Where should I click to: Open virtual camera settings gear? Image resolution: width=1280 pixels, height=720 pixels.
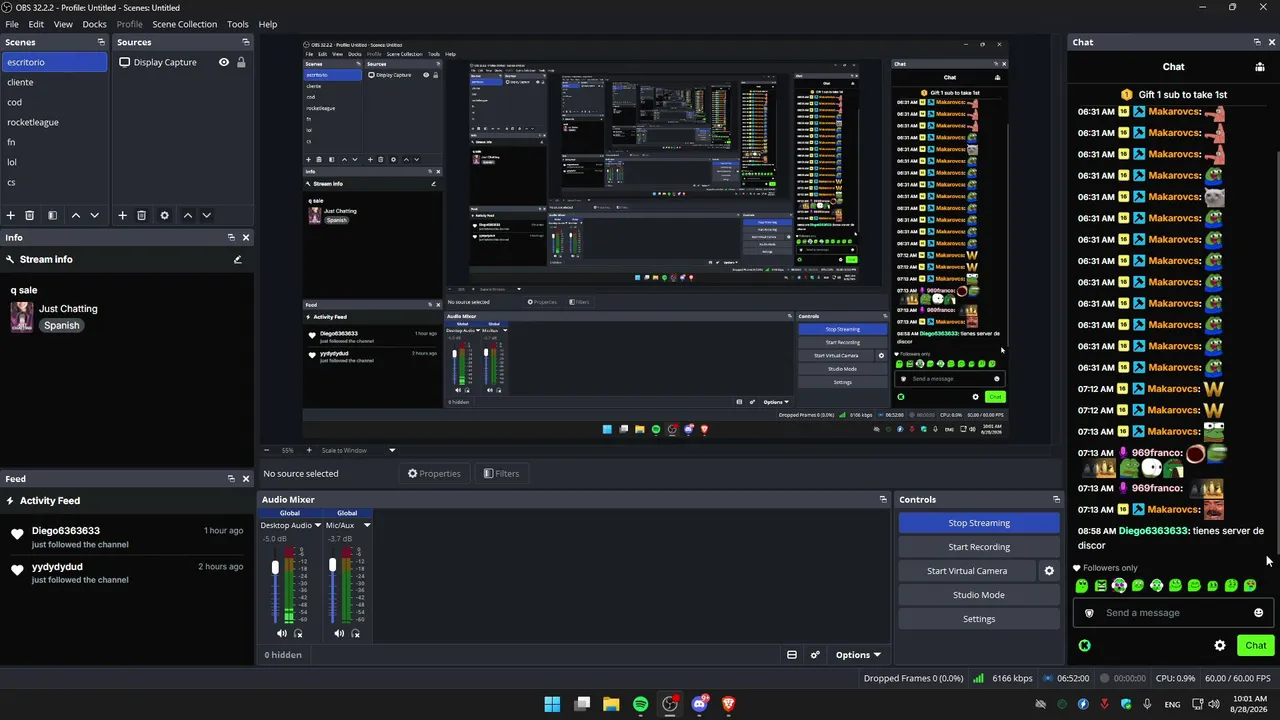click(1049, 571)
